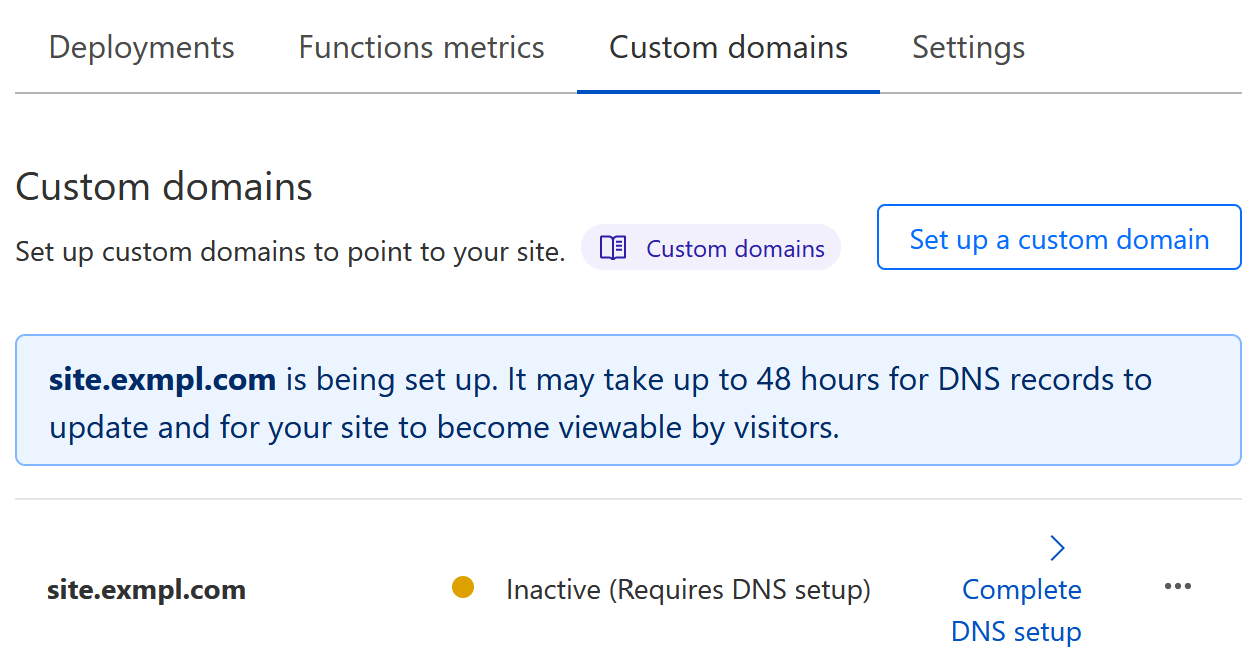
Task: Open the Functions metrics tab
Action: click(421, 46)
